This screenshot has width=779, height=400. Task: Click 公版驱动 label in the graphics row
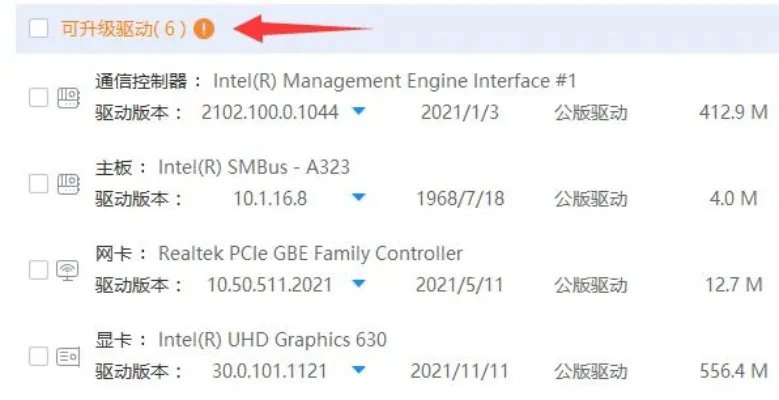[x=591, y=371]
